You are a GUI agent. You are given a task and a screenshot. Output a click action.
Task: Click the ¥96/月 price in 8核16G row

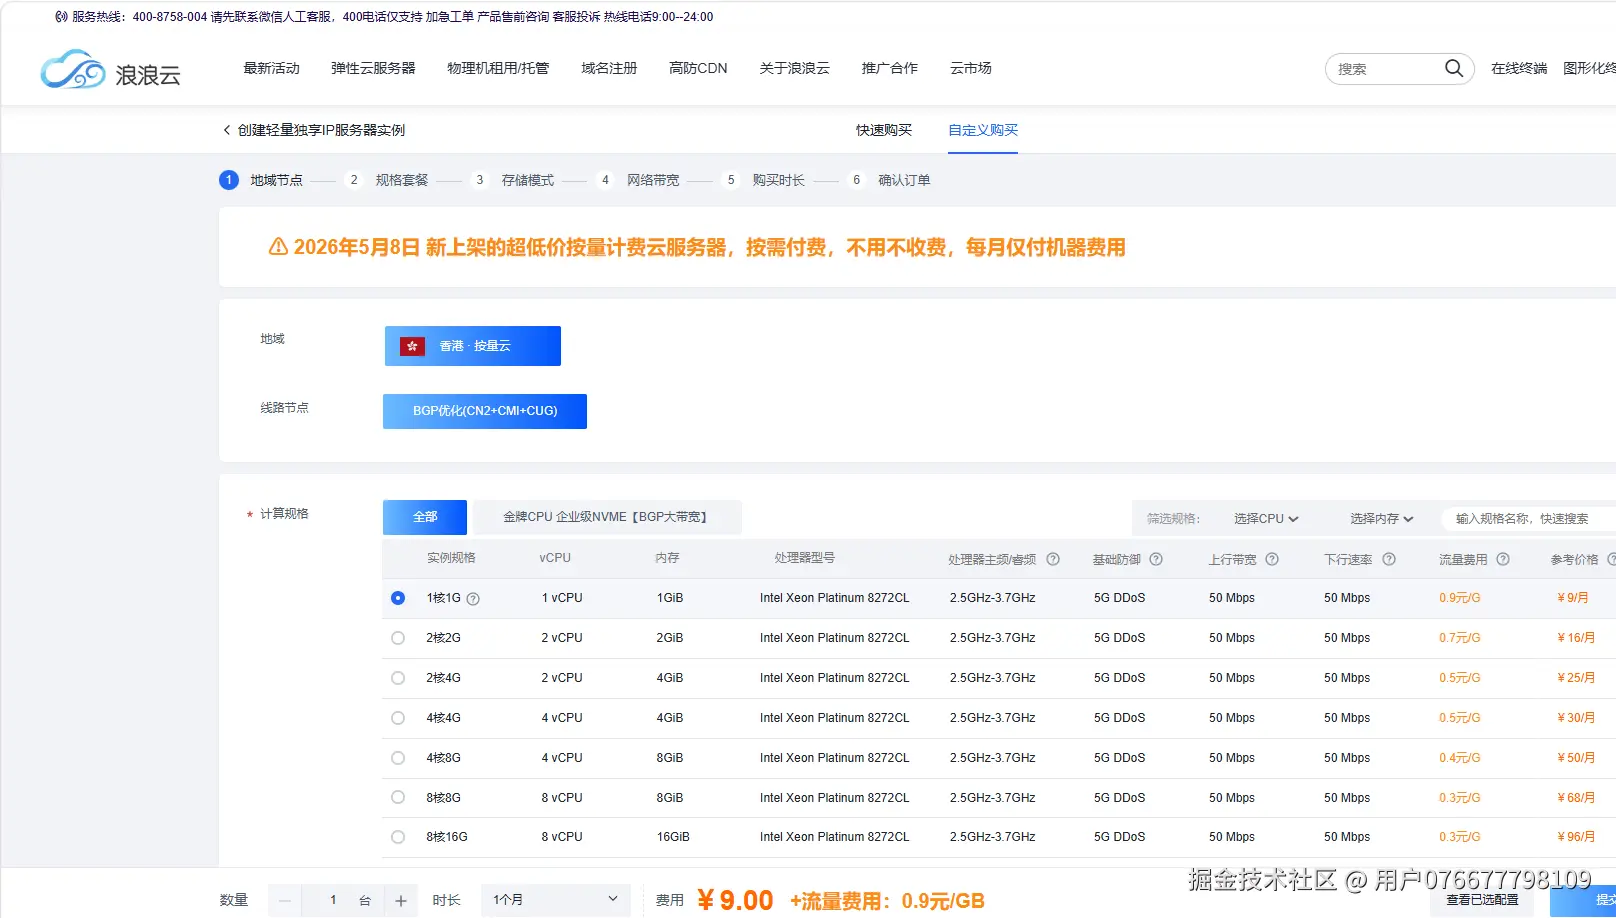(1576, 837)
